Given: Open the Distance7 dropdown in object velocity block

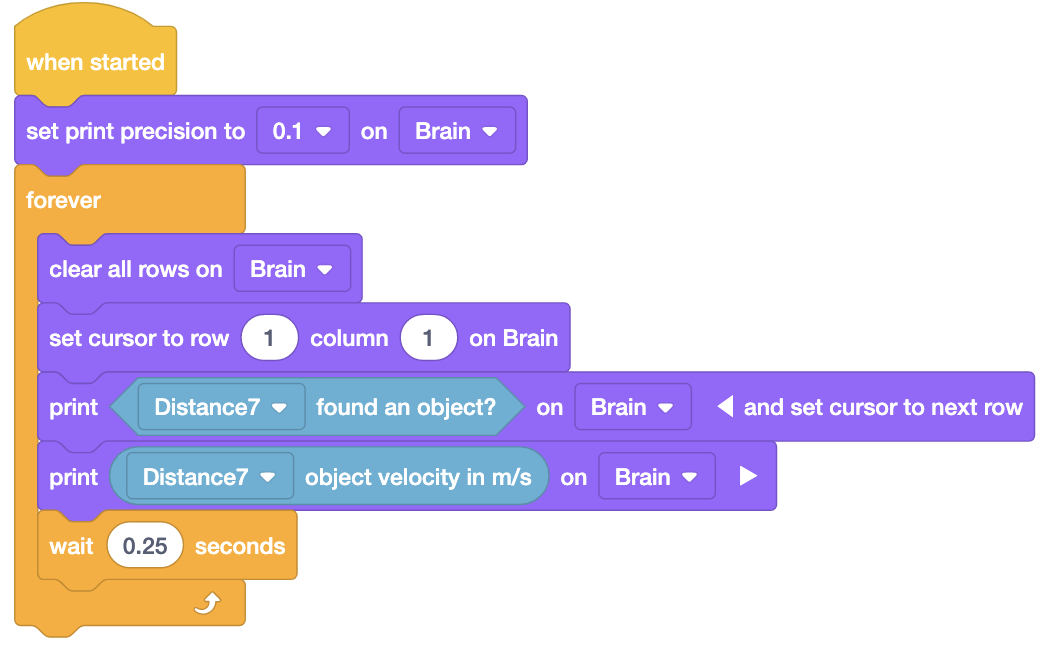Looking at the screenshot, I should point(207,476).
